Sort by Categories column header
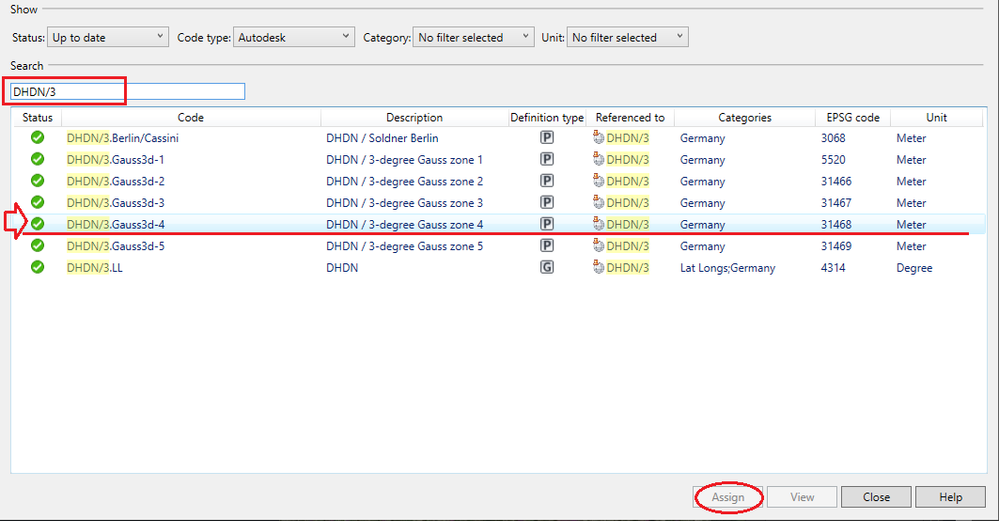The height and width of the screenshot is (521, 999). tap(745, 117)
